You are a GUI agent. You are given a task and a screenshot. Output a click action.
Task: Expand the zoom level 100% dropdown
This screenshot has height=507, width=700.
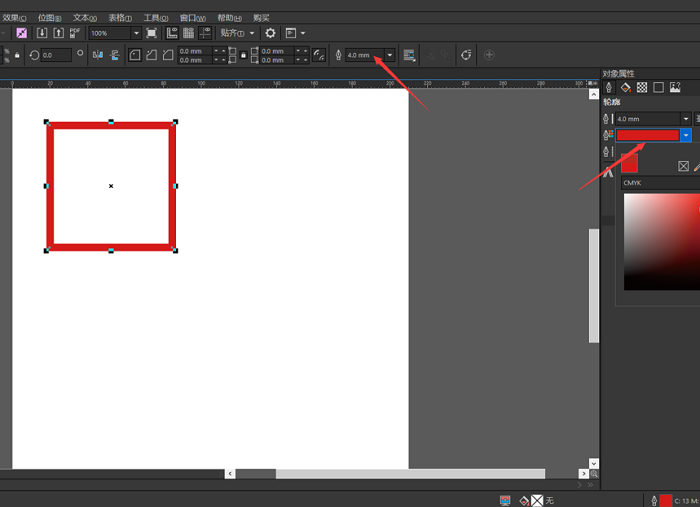click(136, 33)
